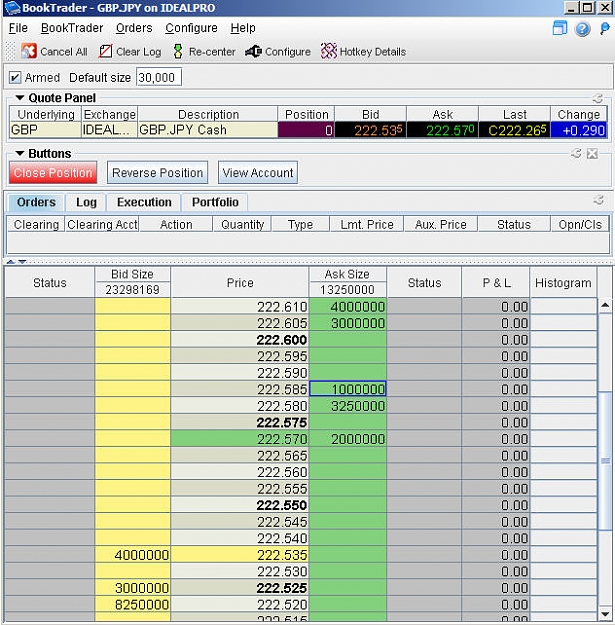Click the ladder vertical scrollbar thumb
The height and width of the screenshot is (625, 615).
tap(605, 461)
